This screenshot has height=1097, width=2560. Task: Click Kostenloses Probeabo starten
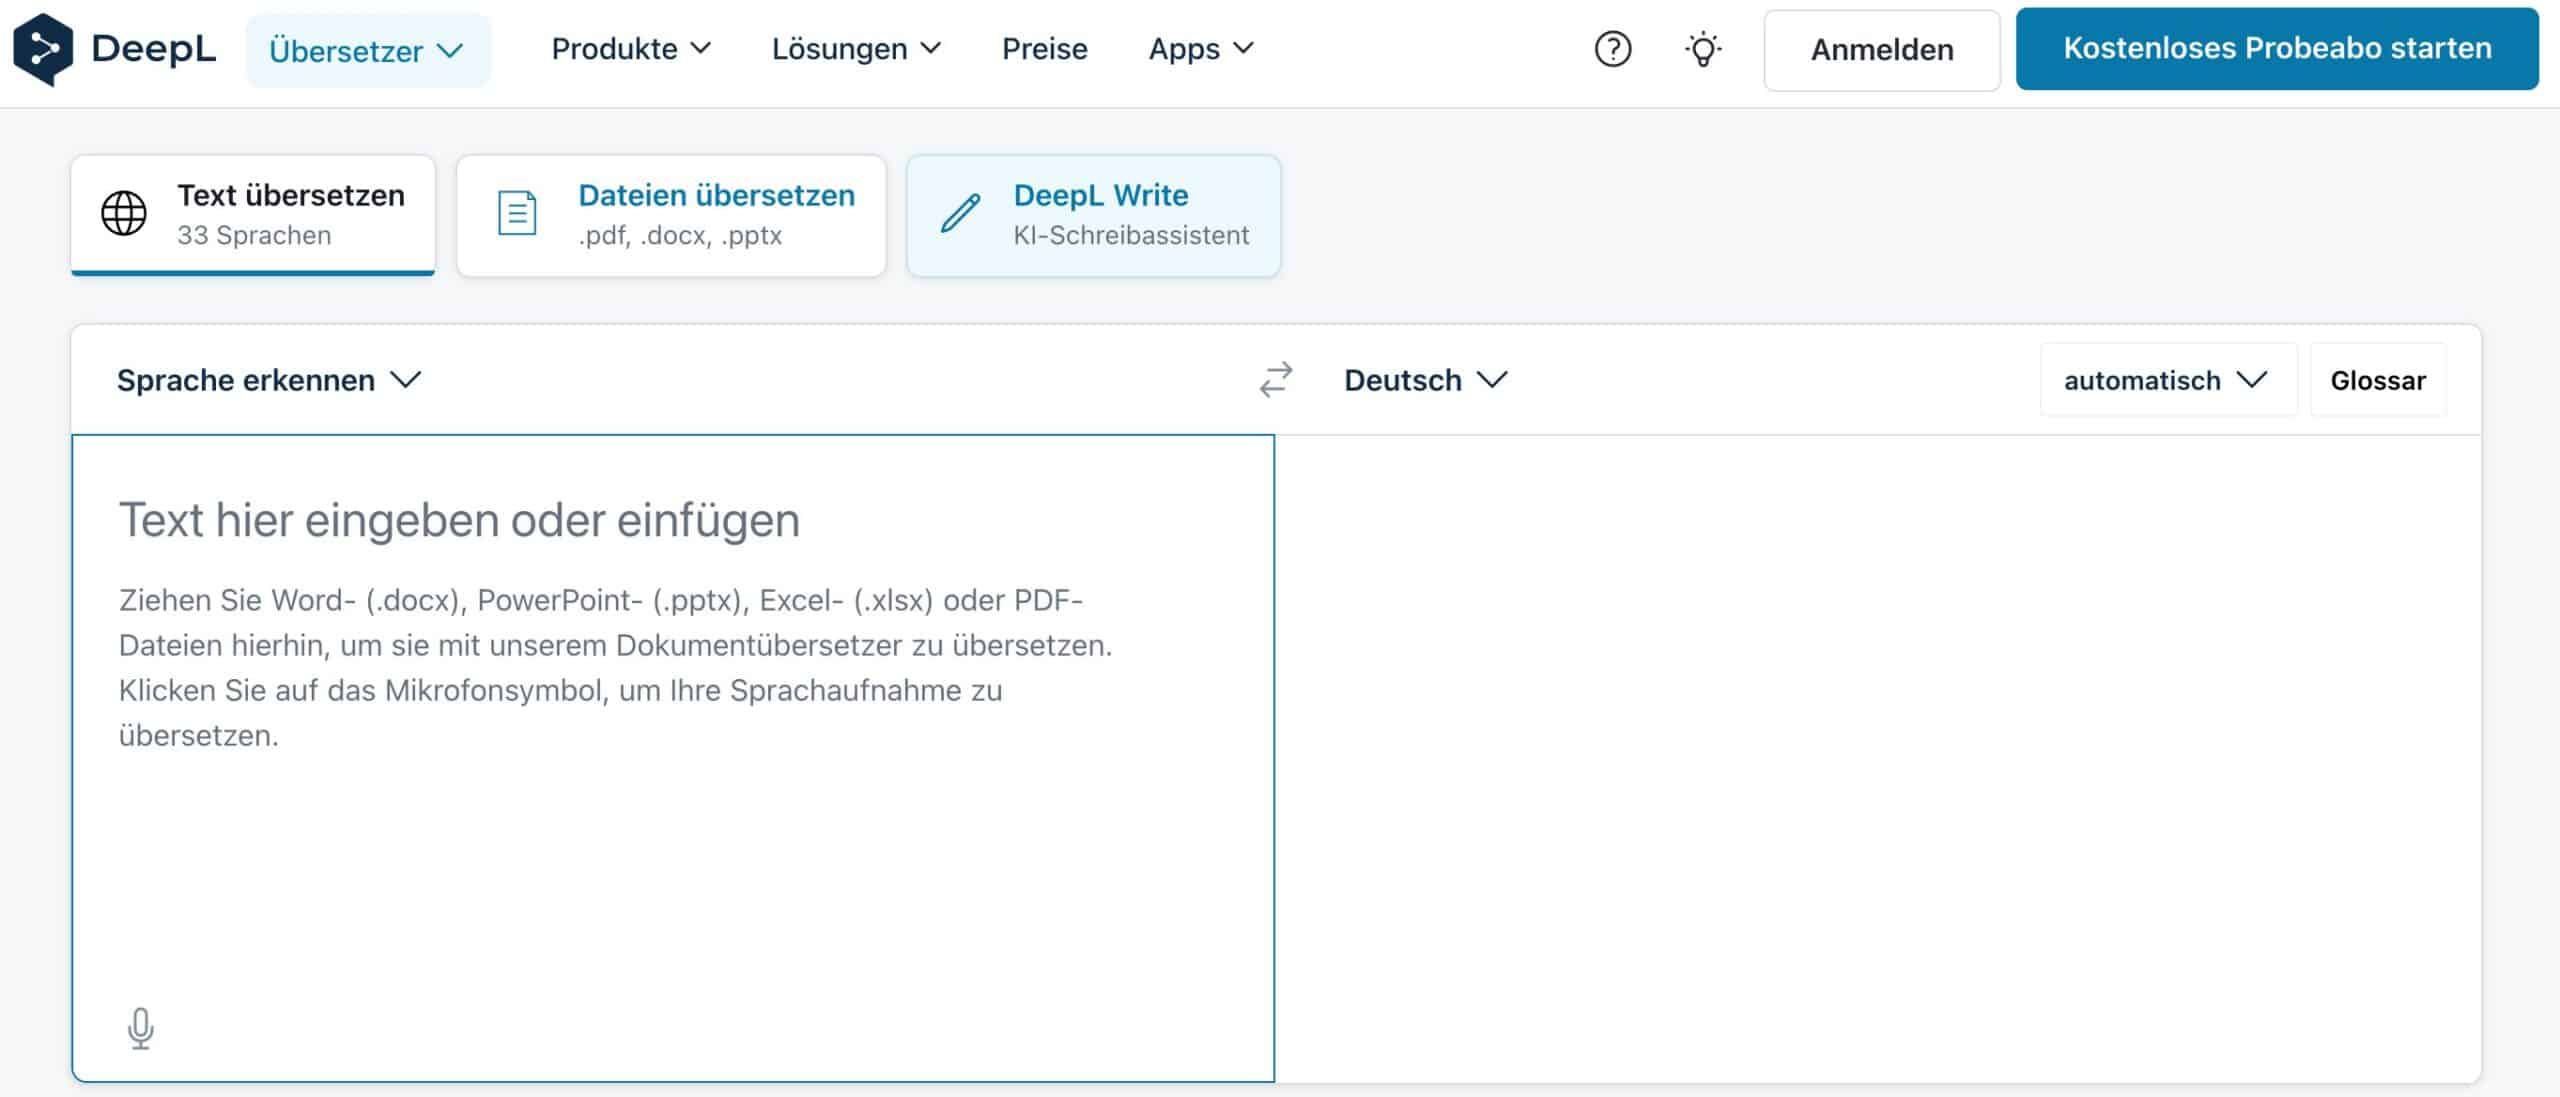click(x=2277, y=49)
